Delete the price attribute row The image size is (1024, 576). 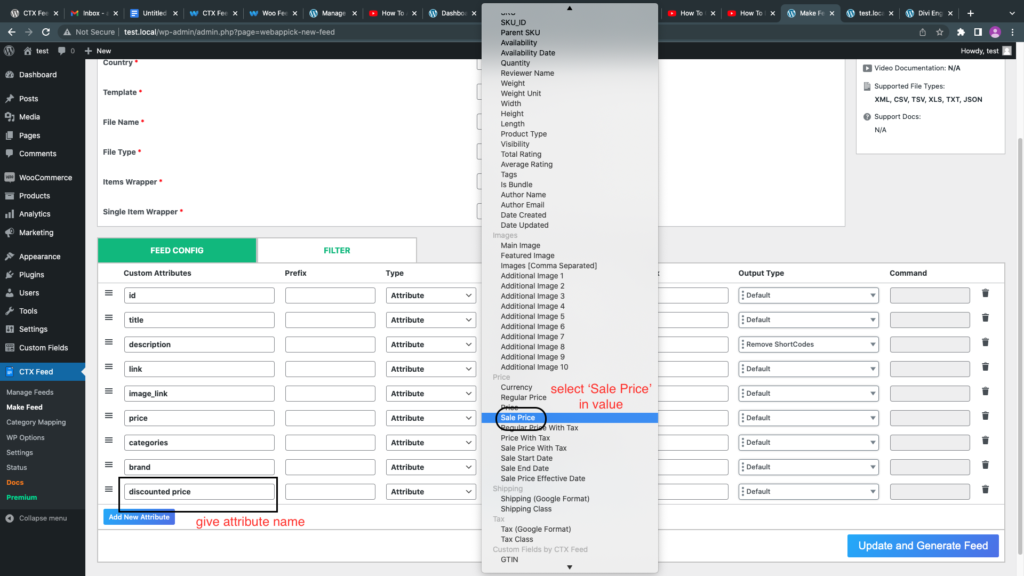coord(985,416)
